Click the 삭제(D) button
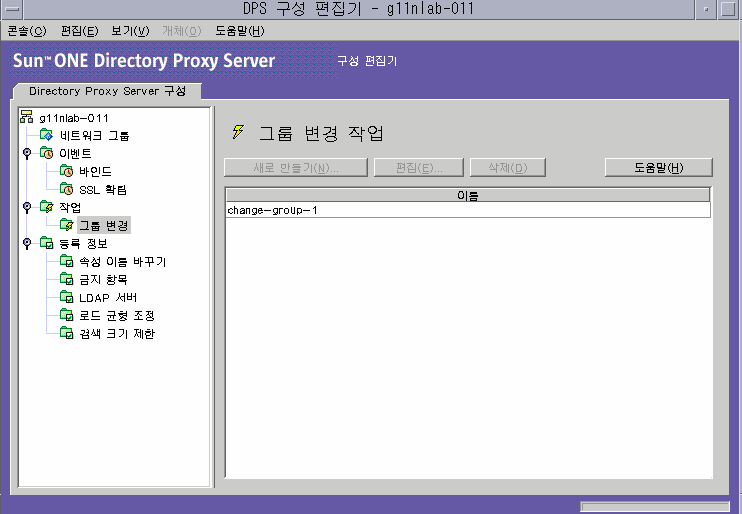Viewport: 742px width, 514px height. 508,168
